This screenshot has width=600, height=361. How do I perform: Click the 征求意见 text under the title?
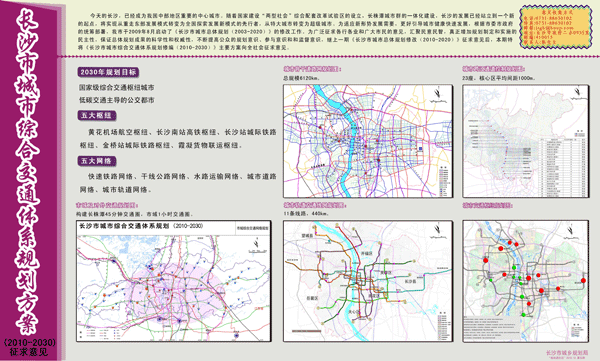(29, 352)
